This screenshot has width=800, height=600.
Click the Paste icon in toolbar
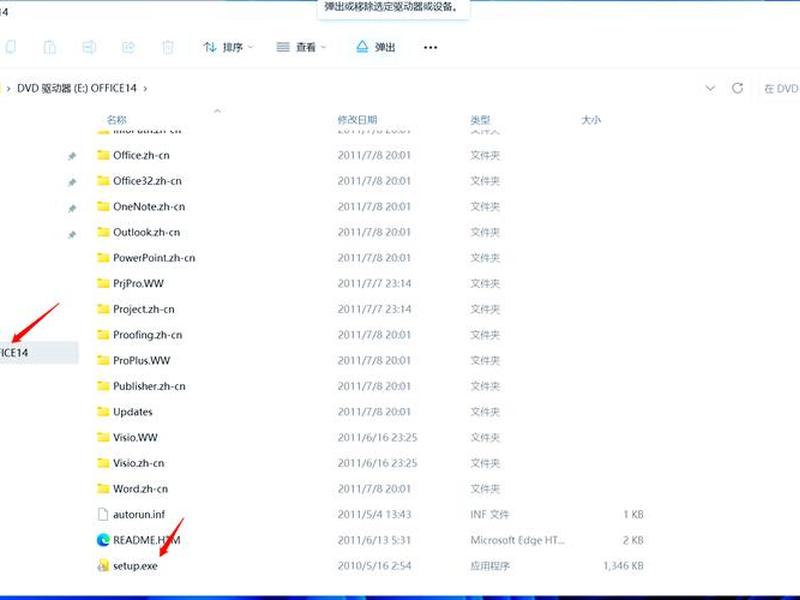49,47
